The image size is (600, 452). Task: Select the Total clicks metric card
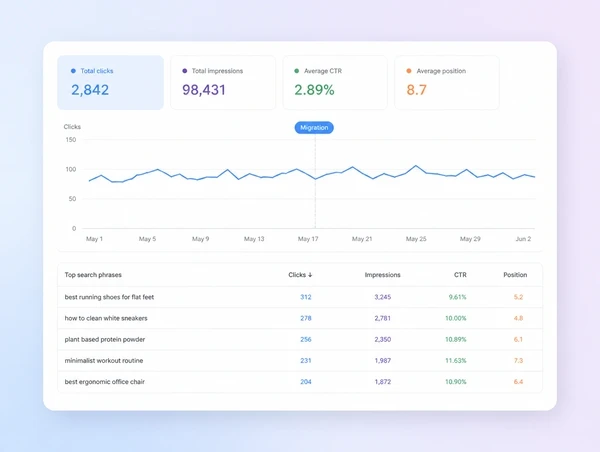[111, 83]
